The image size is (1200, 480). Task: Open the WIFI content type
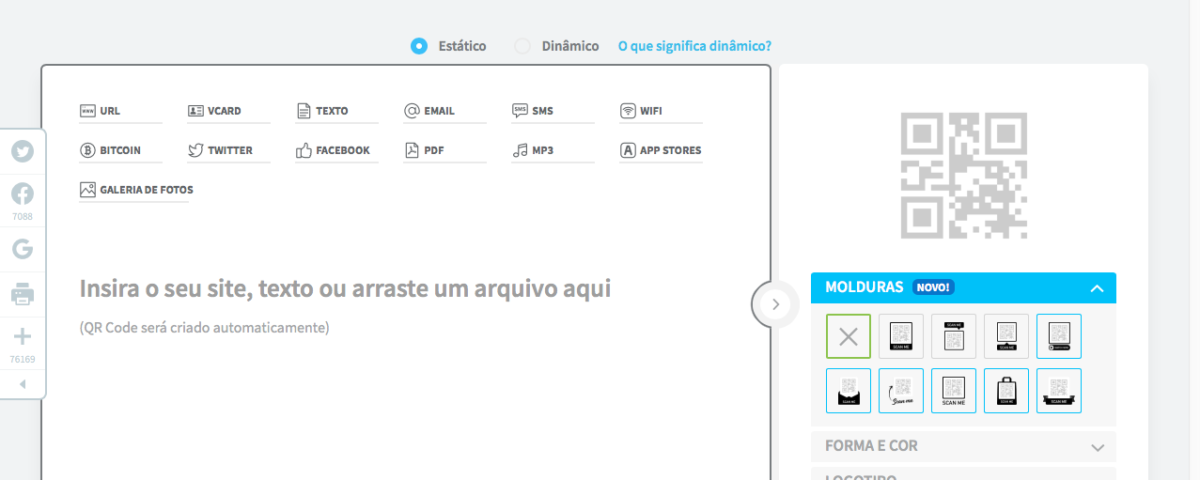click(660, 111)
